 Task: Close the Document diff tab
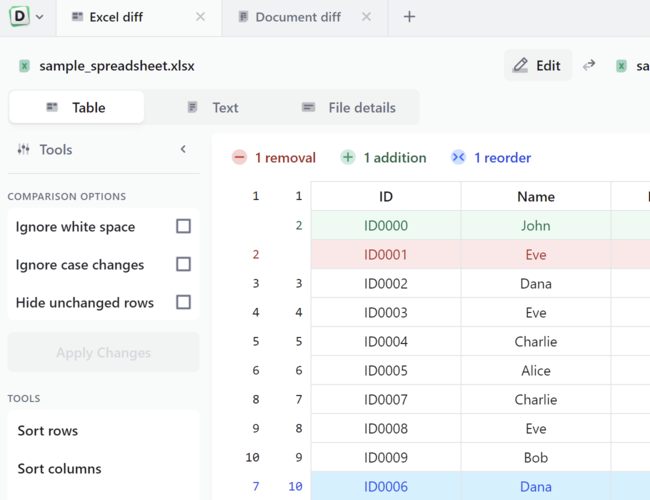(366, 17)
